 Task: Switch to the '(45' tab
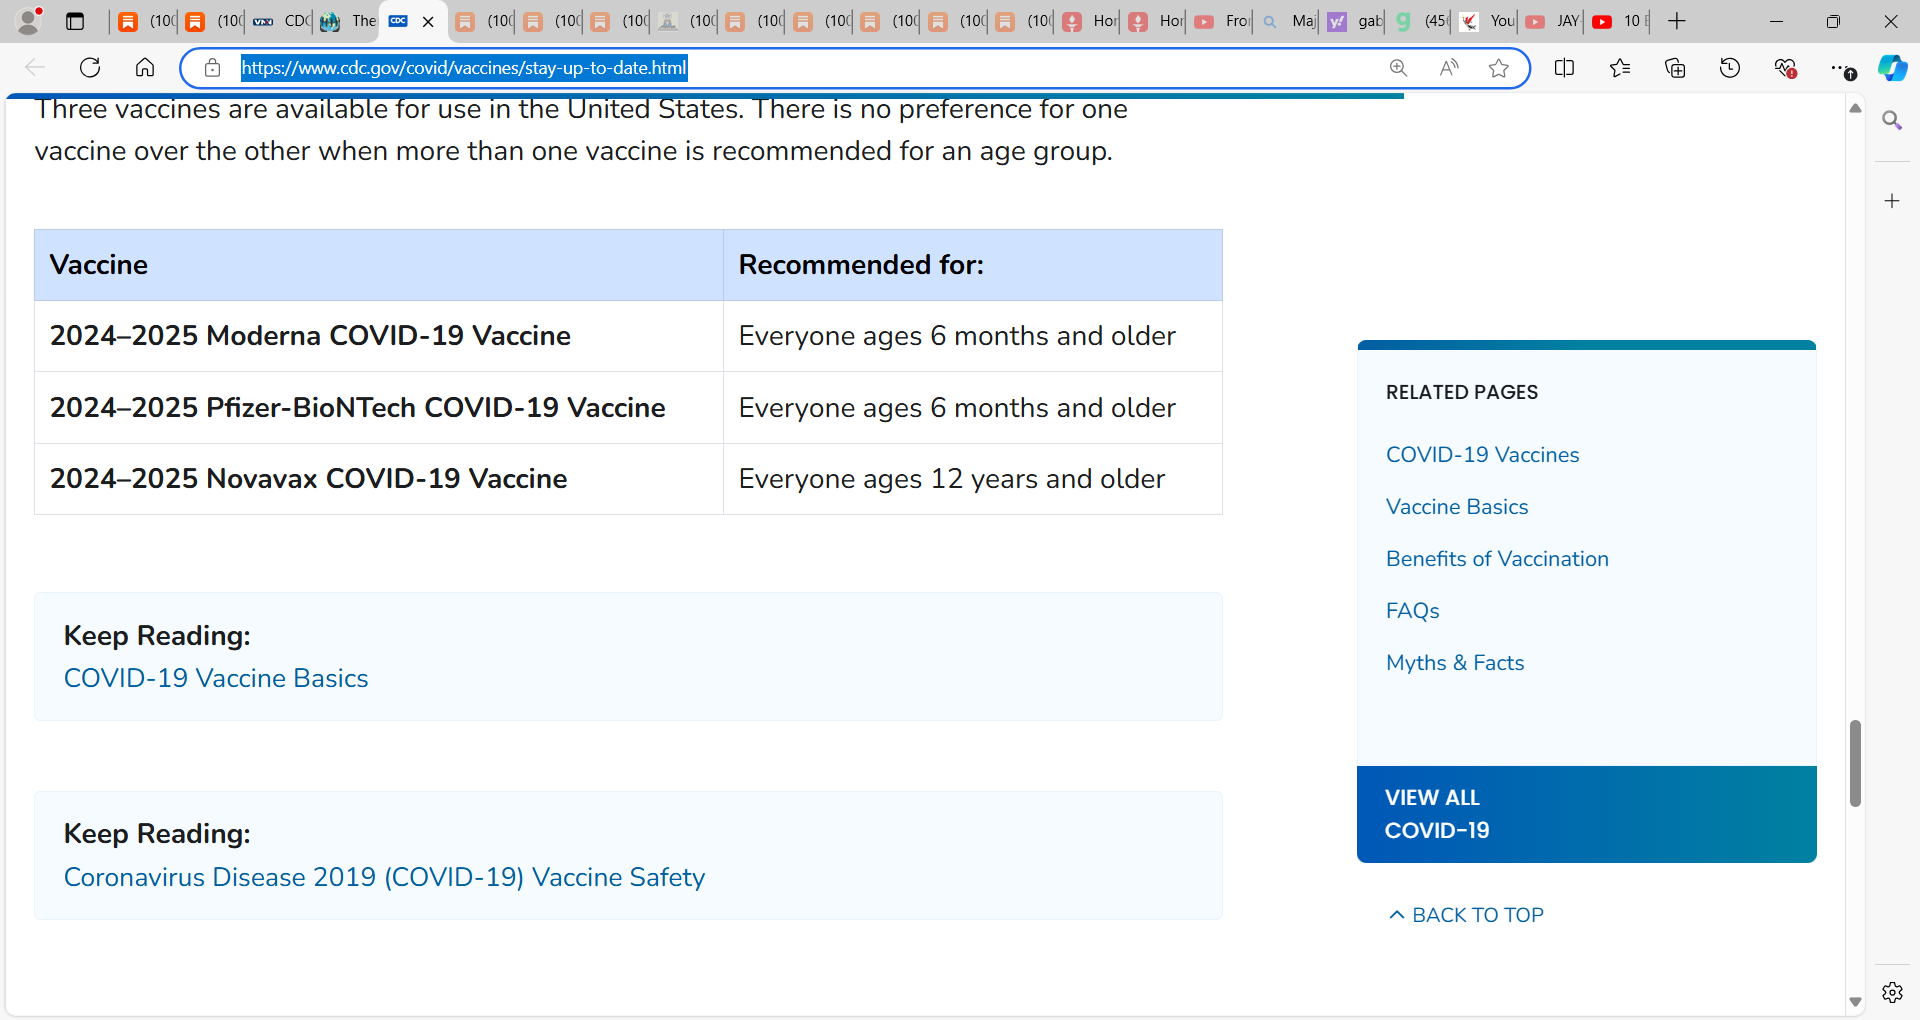pyautogui.click(x=1421, y=21)
